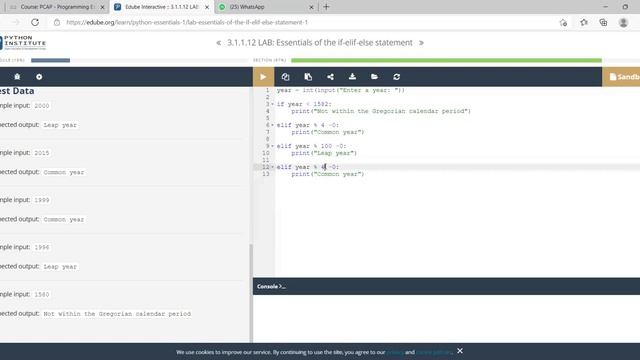Open the Sandbox button
This screenshot has width=640, height=360.
(621, 77)
